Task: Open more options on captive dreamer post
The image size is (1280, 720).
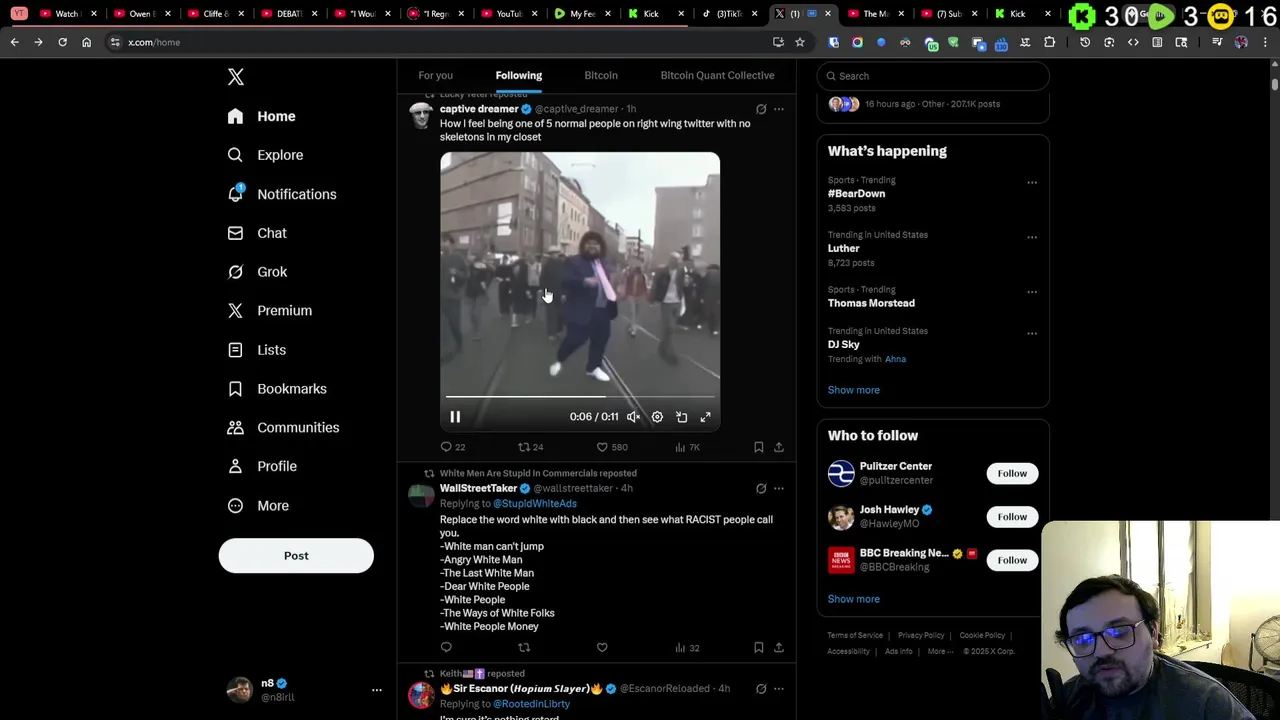Action: tap(779, 109)
